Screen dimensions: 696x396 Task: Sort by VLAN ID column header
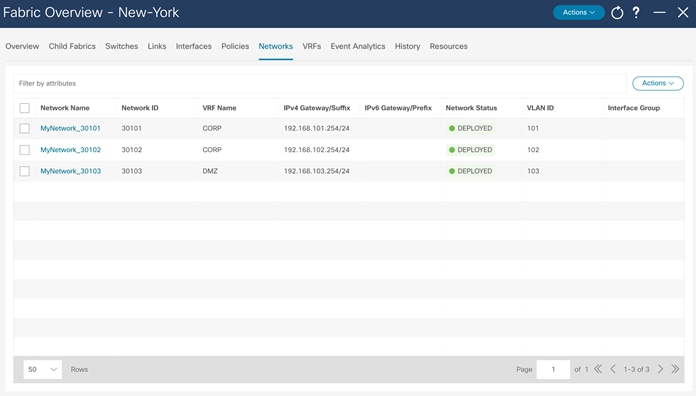click(540, 108)
